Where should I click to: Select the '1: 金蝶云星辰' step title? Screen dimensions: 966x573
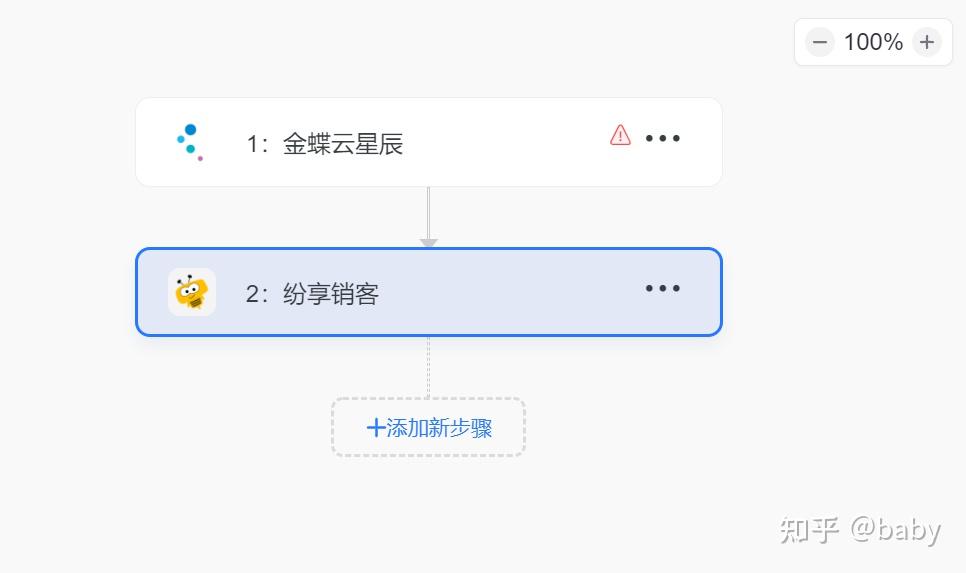pyautogui.click(x=325, y=144)
